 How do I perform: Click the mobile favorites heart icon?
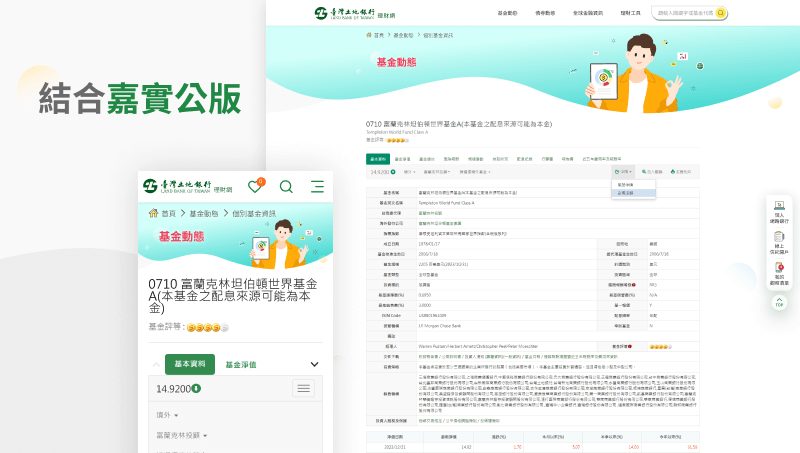(x=256, y=186)
